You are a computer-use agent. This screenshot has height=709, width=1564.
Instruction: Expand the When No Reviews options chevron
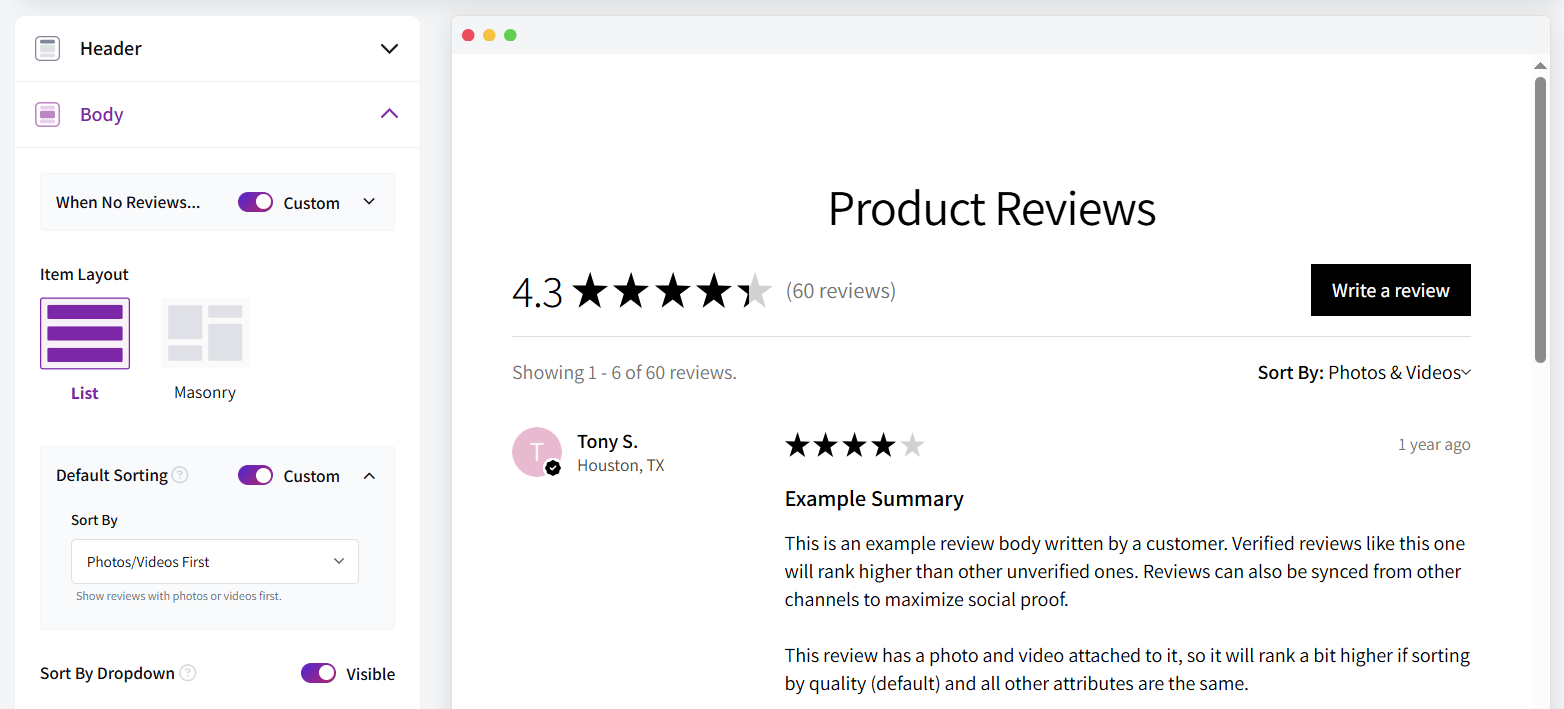tap(369, 202)
